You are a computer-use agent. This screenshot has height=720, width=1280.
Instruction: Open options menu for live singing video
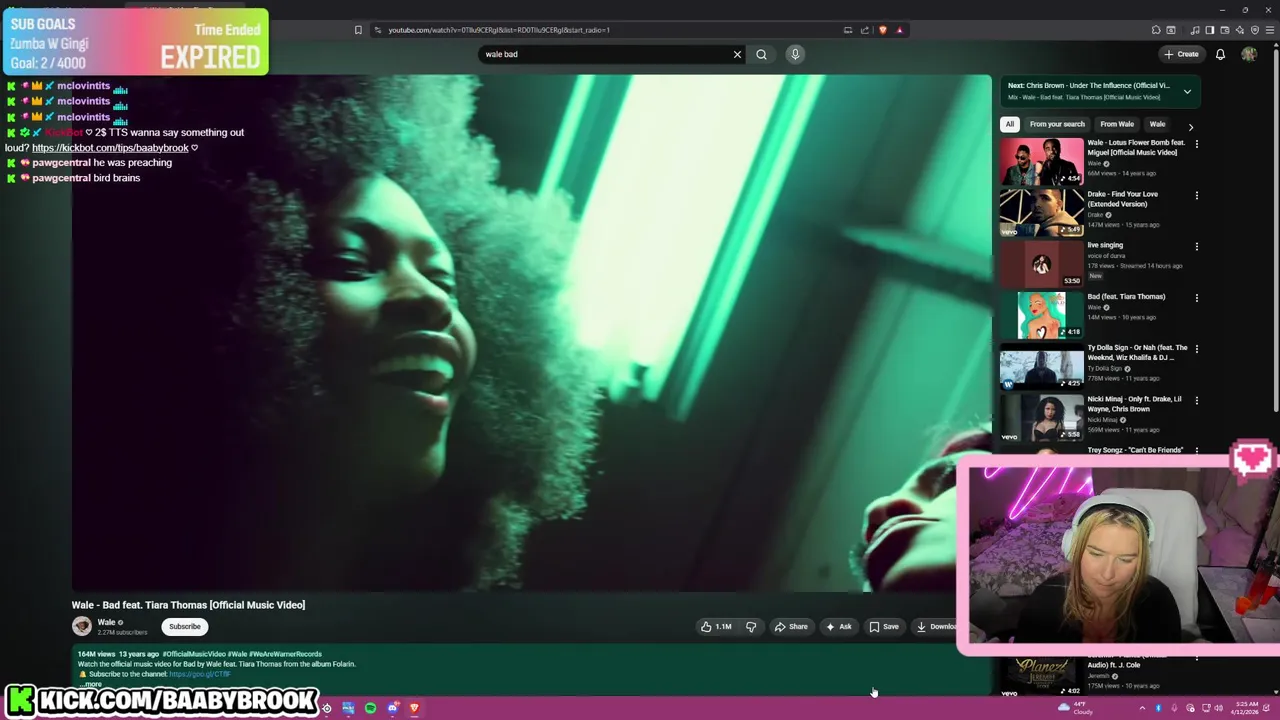(1196, 246)
